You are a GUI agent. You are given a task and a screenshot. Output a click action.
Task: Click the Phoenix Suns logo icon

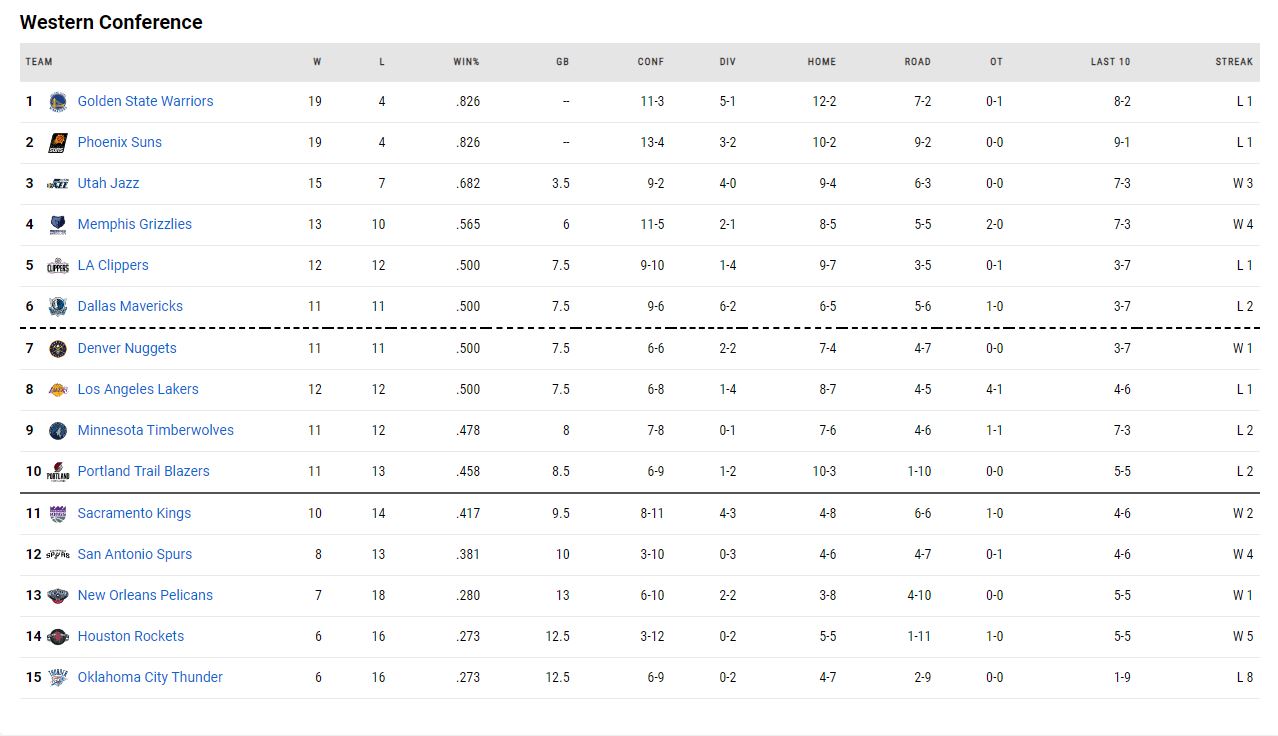click(x=58, y=142)
